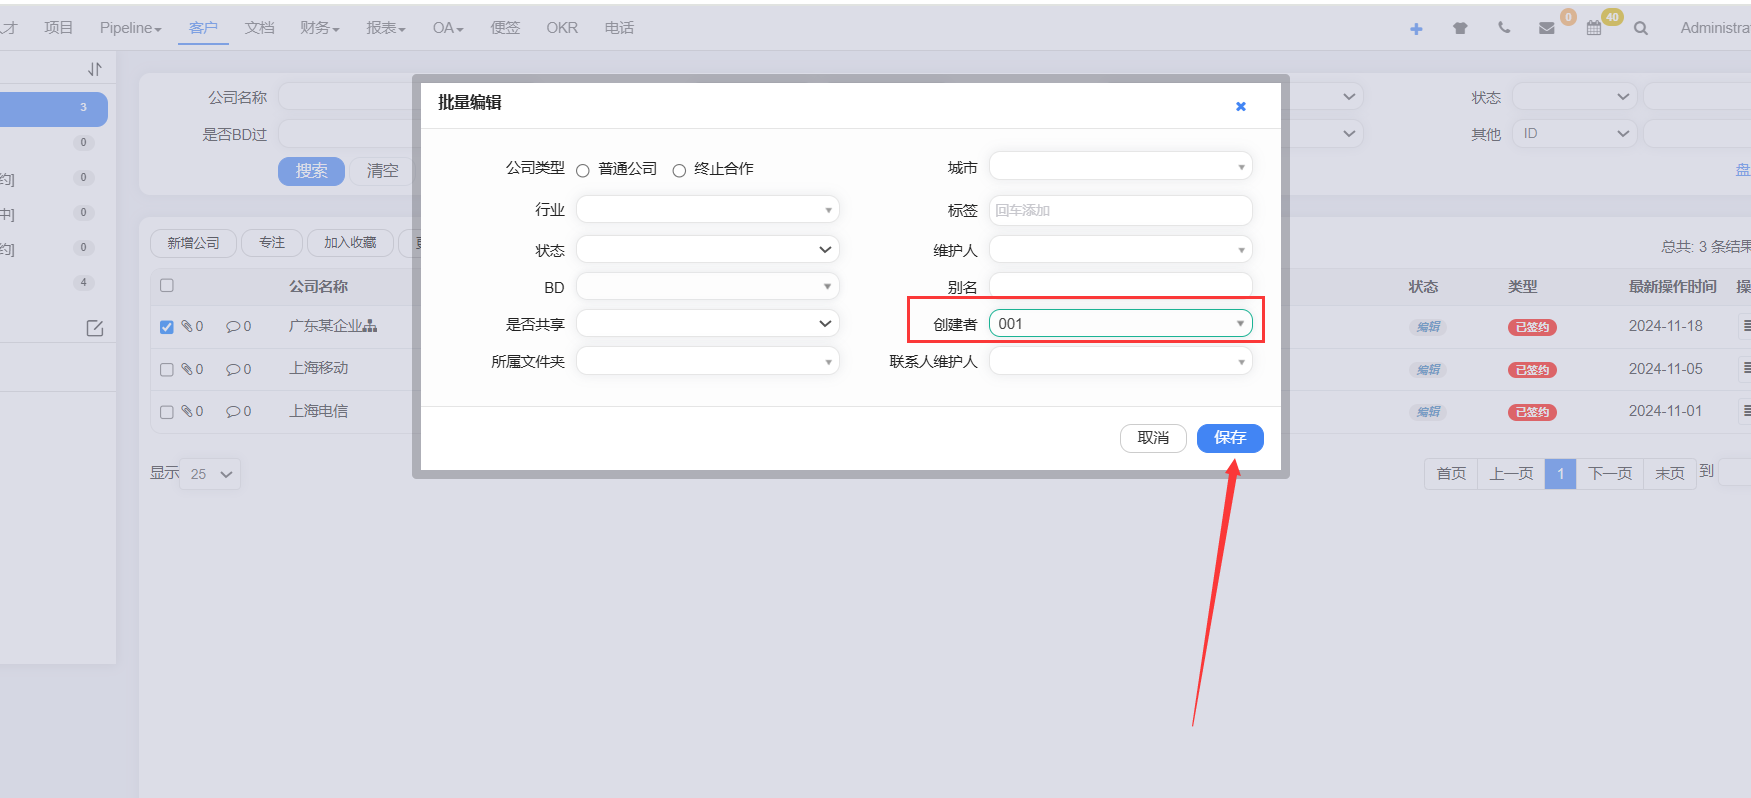The height and width of the screenshot is (798, 1751).
Task: Open the 文档 tab
Action: tap(259, 28)
